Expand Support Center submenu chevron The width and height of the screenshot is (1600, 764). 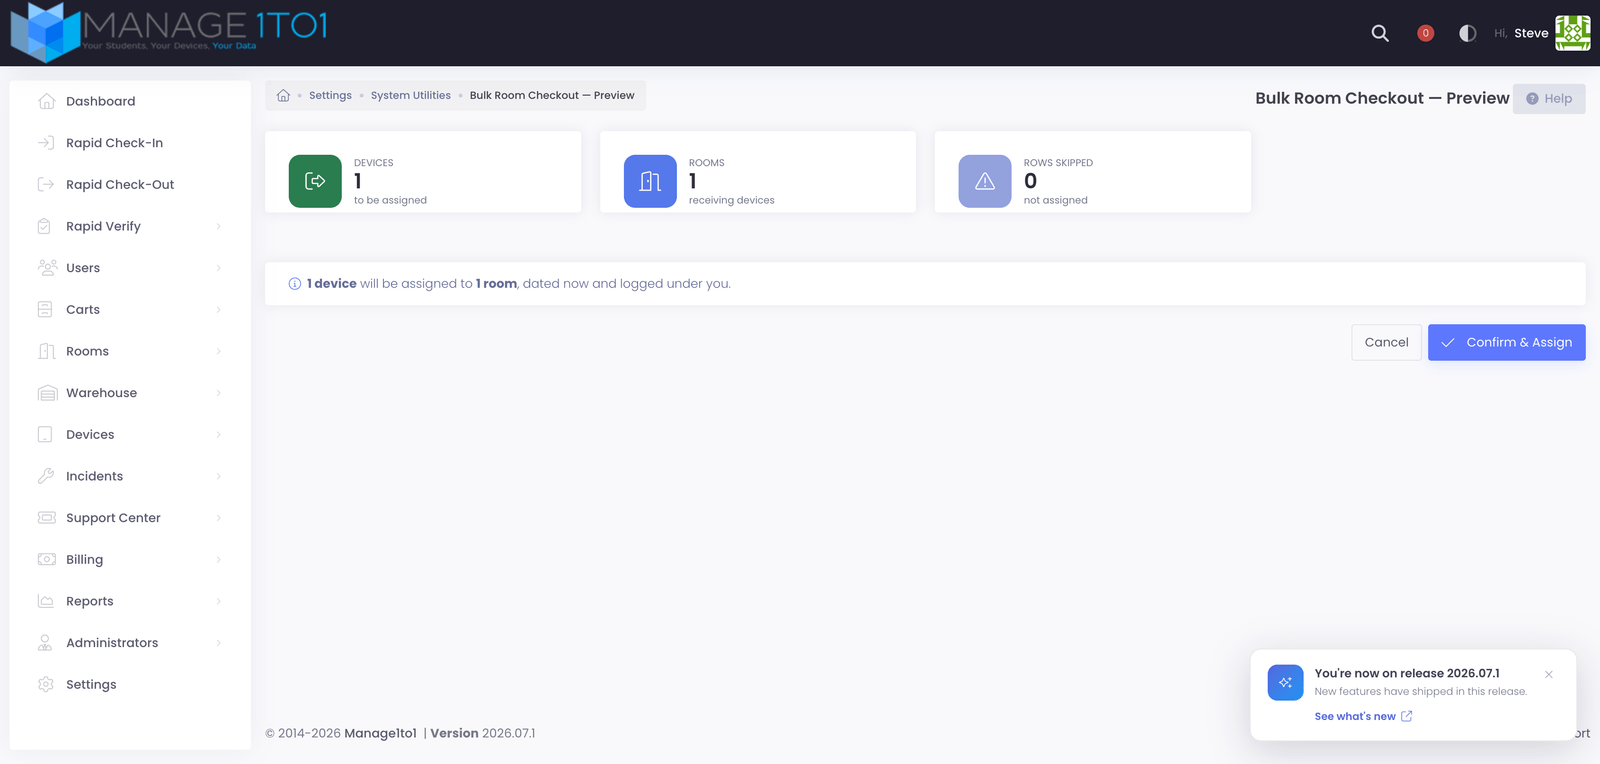[x=218, y=518]
